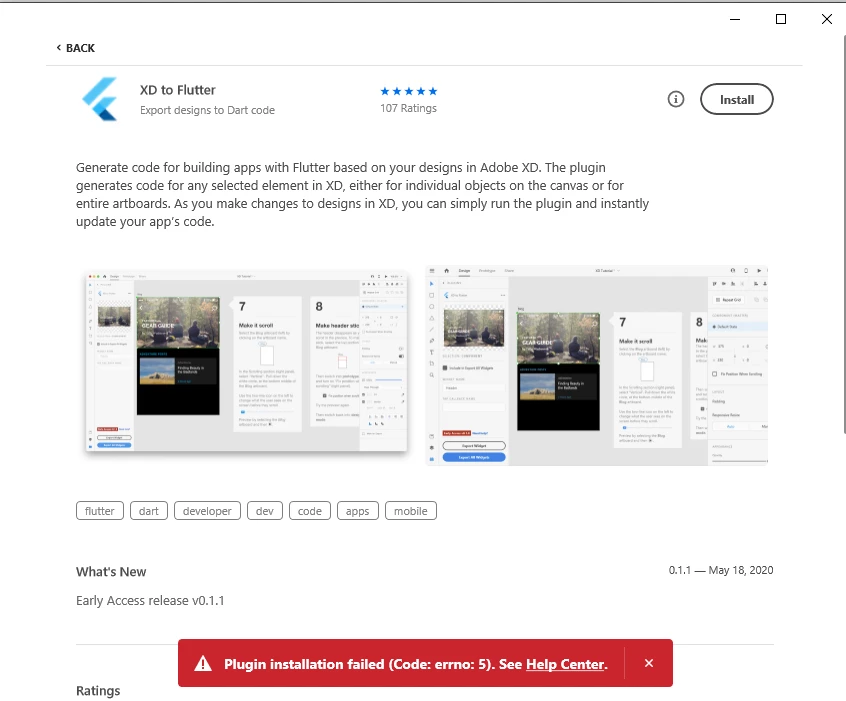Select the dev tag

(x=265, y=511)
